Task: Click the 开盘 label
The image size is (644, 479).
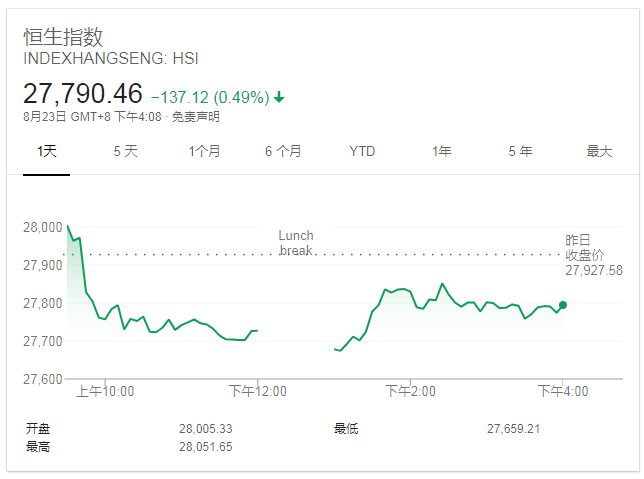Action: 38,429
